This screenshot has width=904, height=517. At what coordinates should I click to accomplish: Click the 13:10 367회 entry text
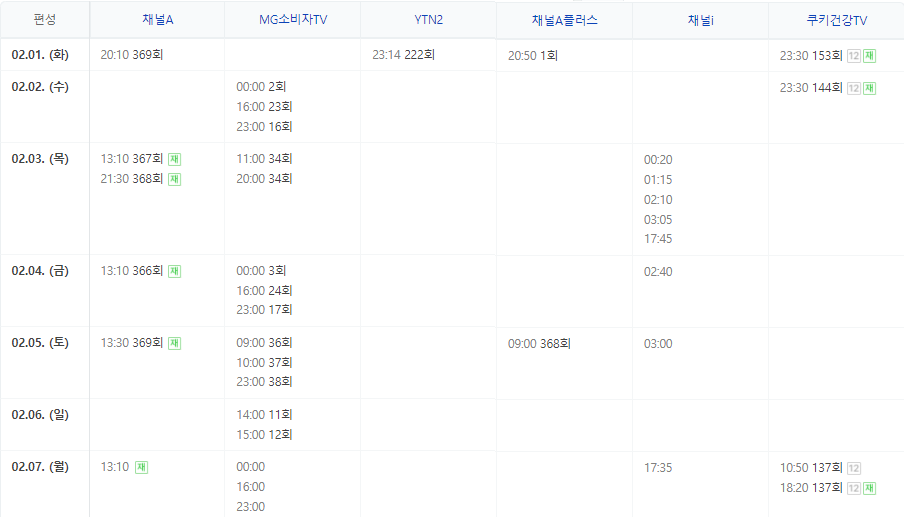(131, 159)
